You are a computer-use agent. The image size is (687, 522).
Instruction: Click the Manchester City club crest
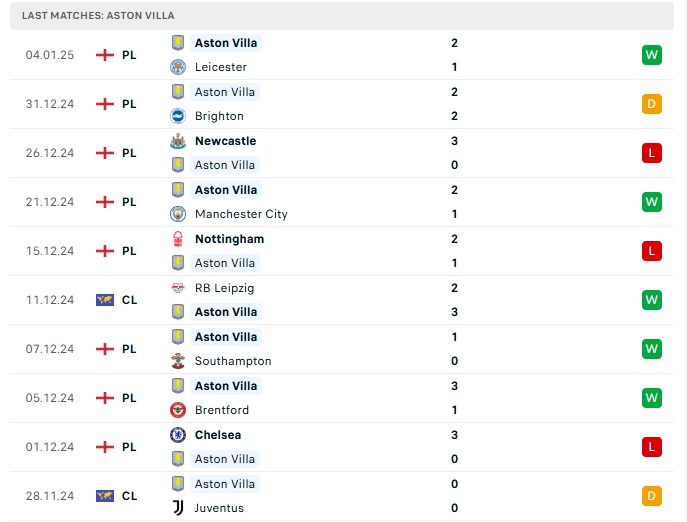click(x=178, y=214)
